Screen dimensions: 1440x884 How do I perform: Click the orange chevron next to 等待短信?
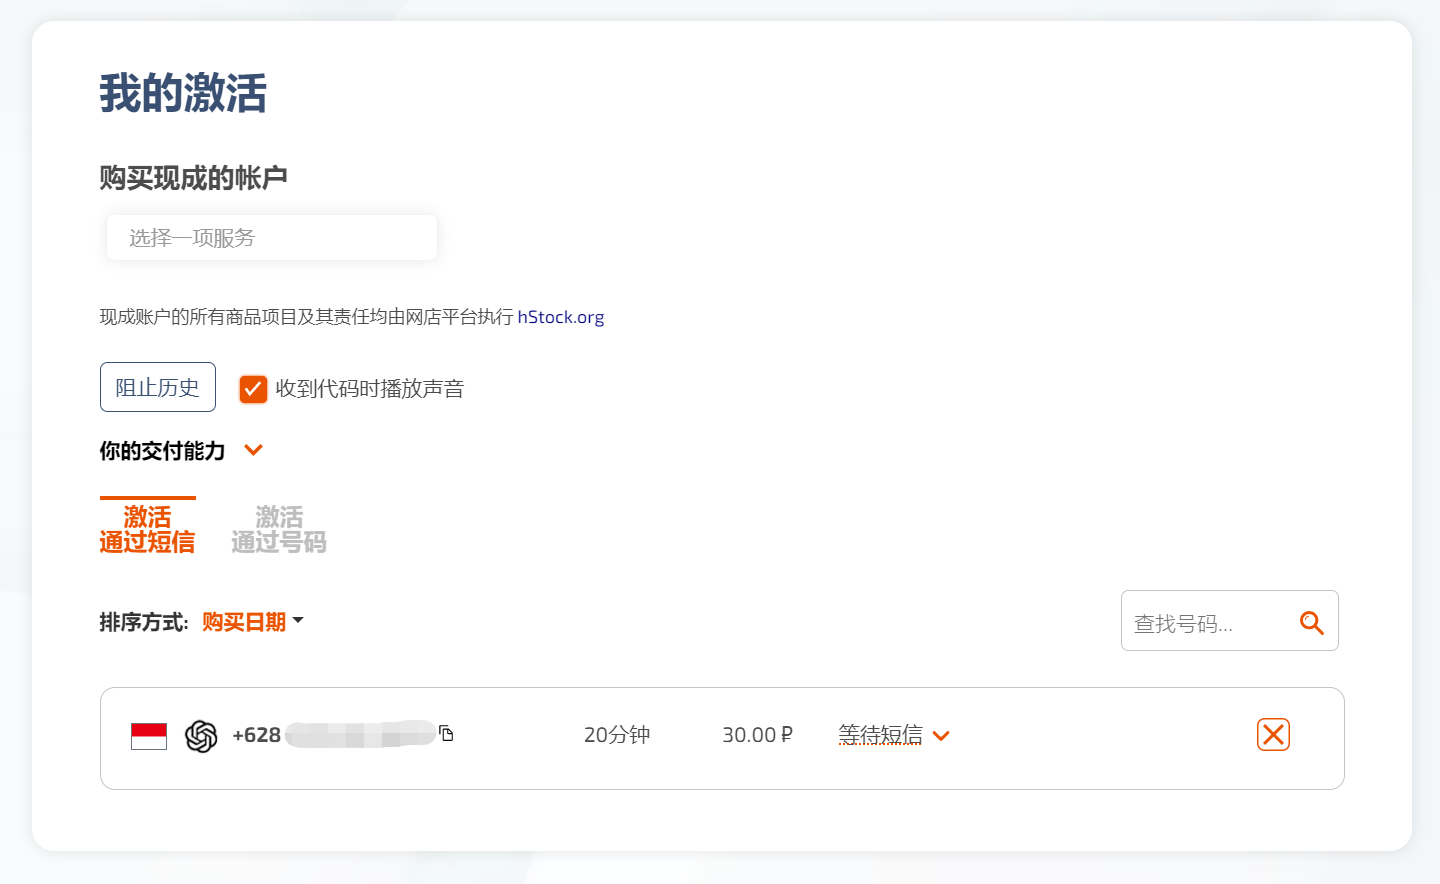pos(941,736)
